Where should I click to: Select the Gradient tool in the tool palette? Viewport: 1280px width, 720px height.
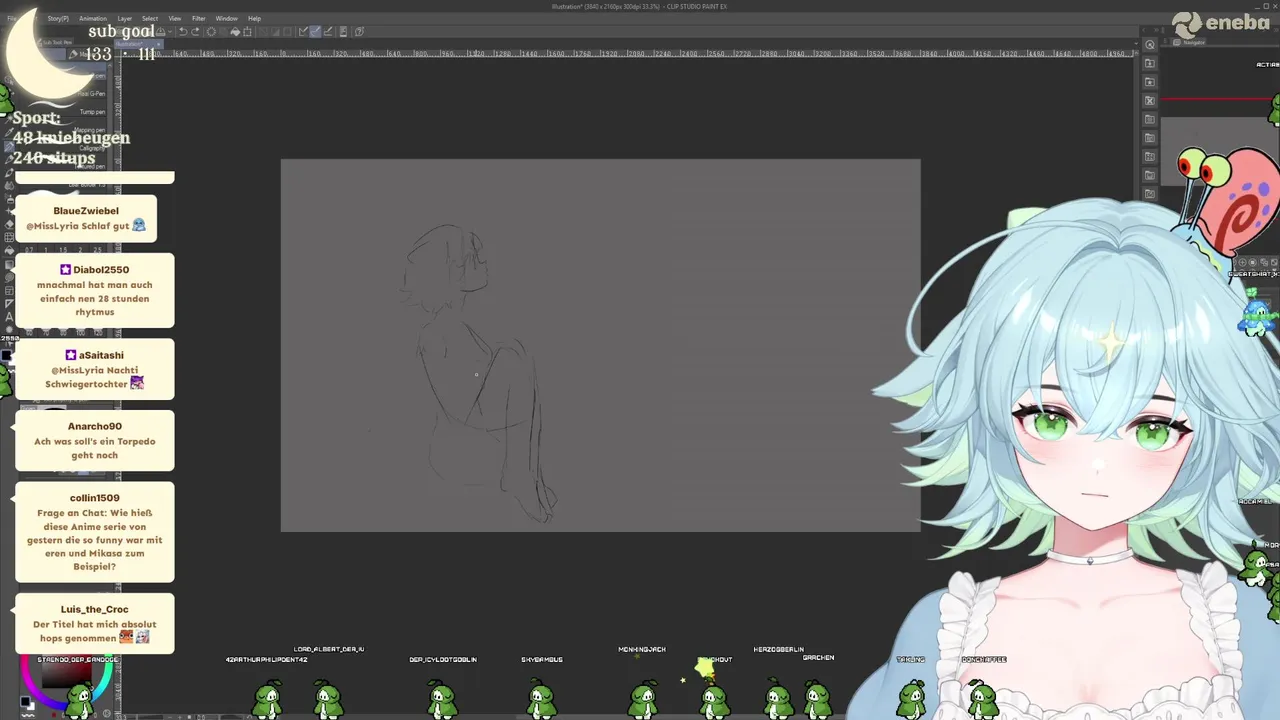pyautogui.click(x=9, y=265)
